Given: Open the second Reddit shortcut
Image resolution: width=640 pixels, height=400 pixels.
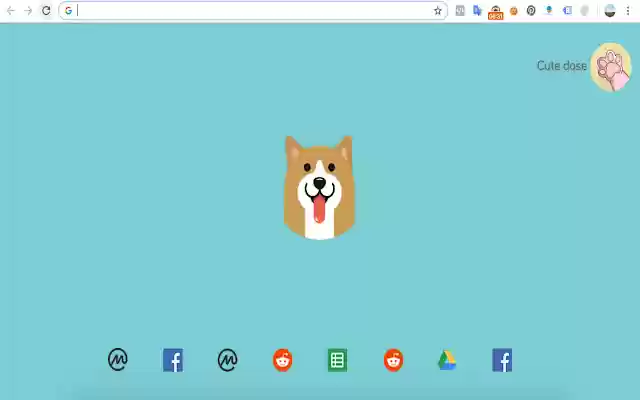Looking at the screenshot, I should (393, 360).
